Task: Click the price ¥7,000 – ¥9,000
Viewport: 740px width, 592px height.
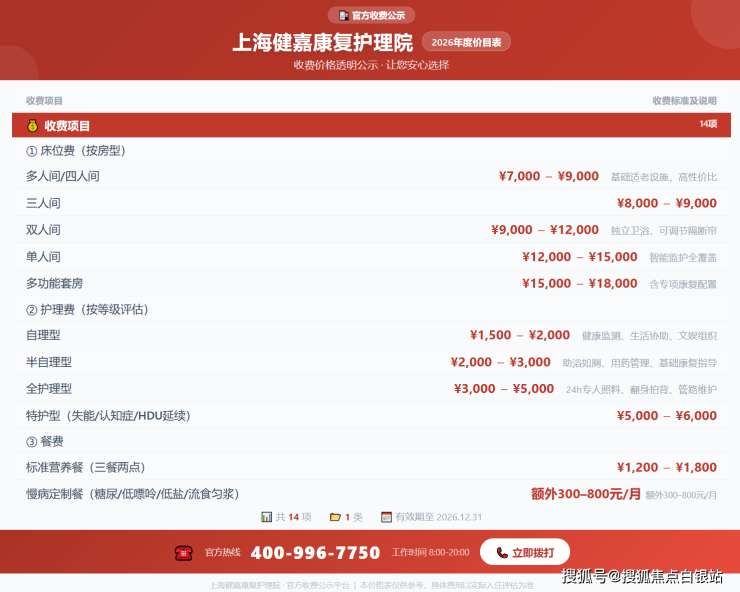Action: [549, 176]
